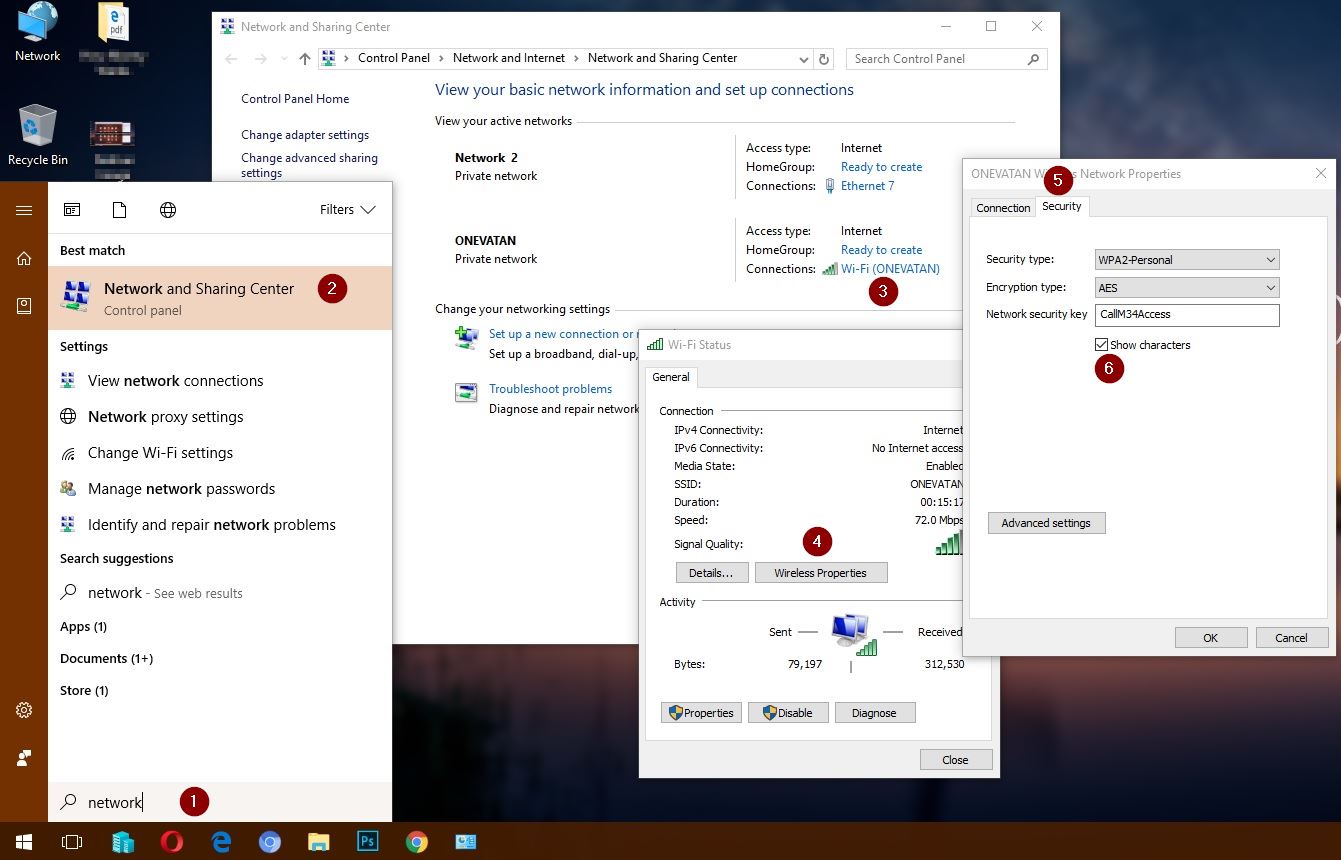
Task: Open the Network desktop icon
Action: (38, 33)
